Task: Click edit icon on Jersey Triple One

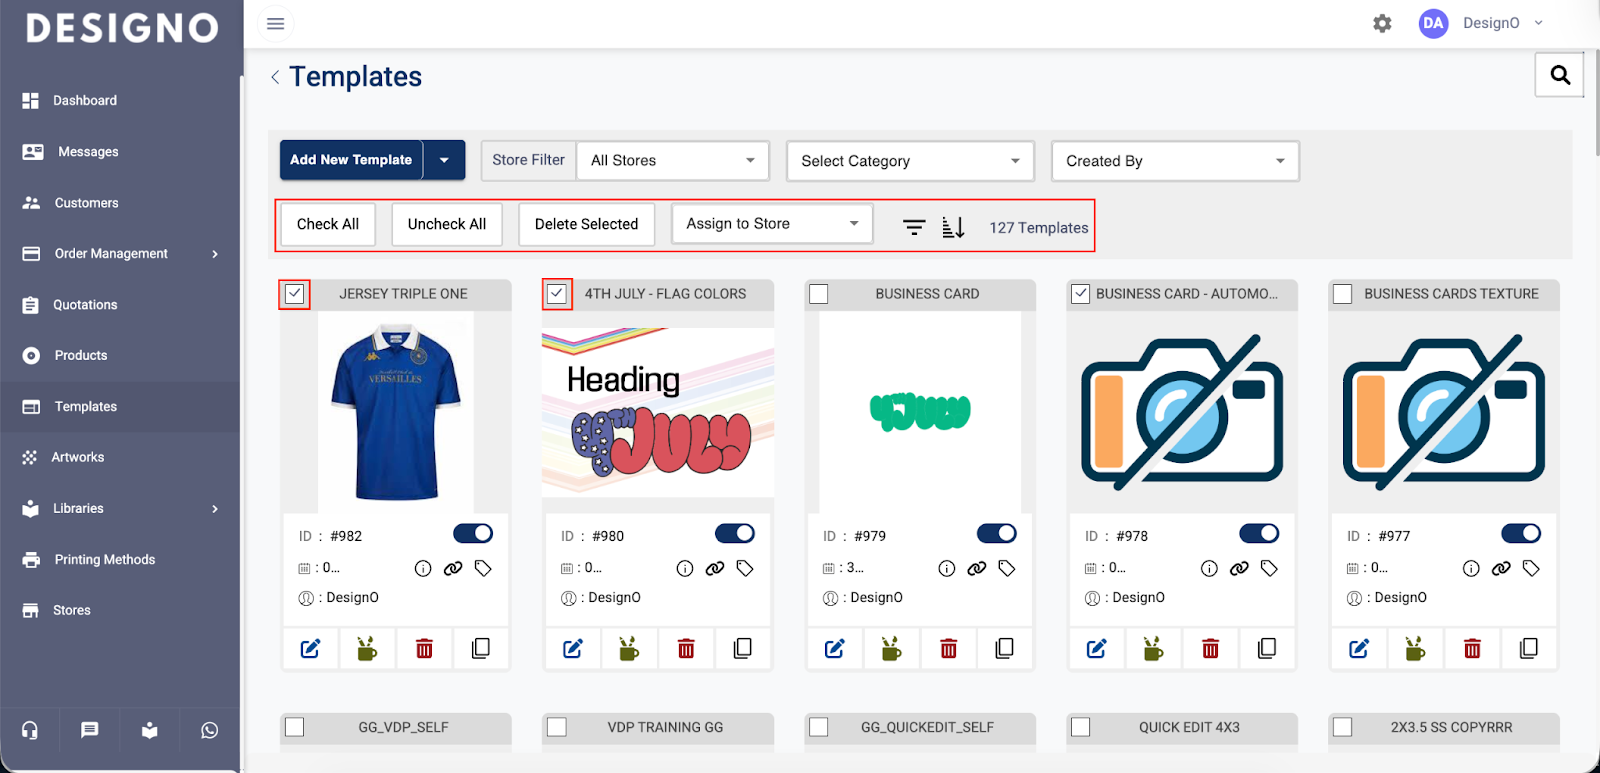Action: pyautogui.click(x=311, y=649)
